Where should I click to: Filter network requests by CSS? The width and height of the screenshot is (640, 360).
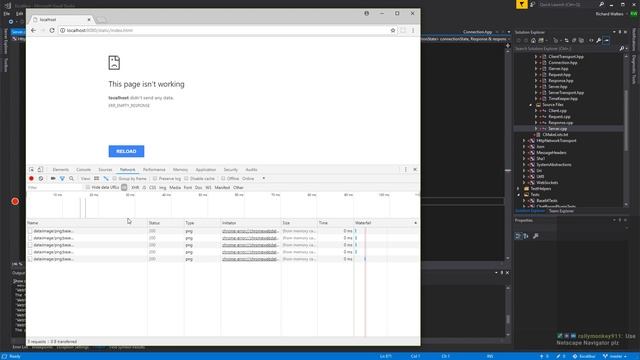(x=152, y=188)
